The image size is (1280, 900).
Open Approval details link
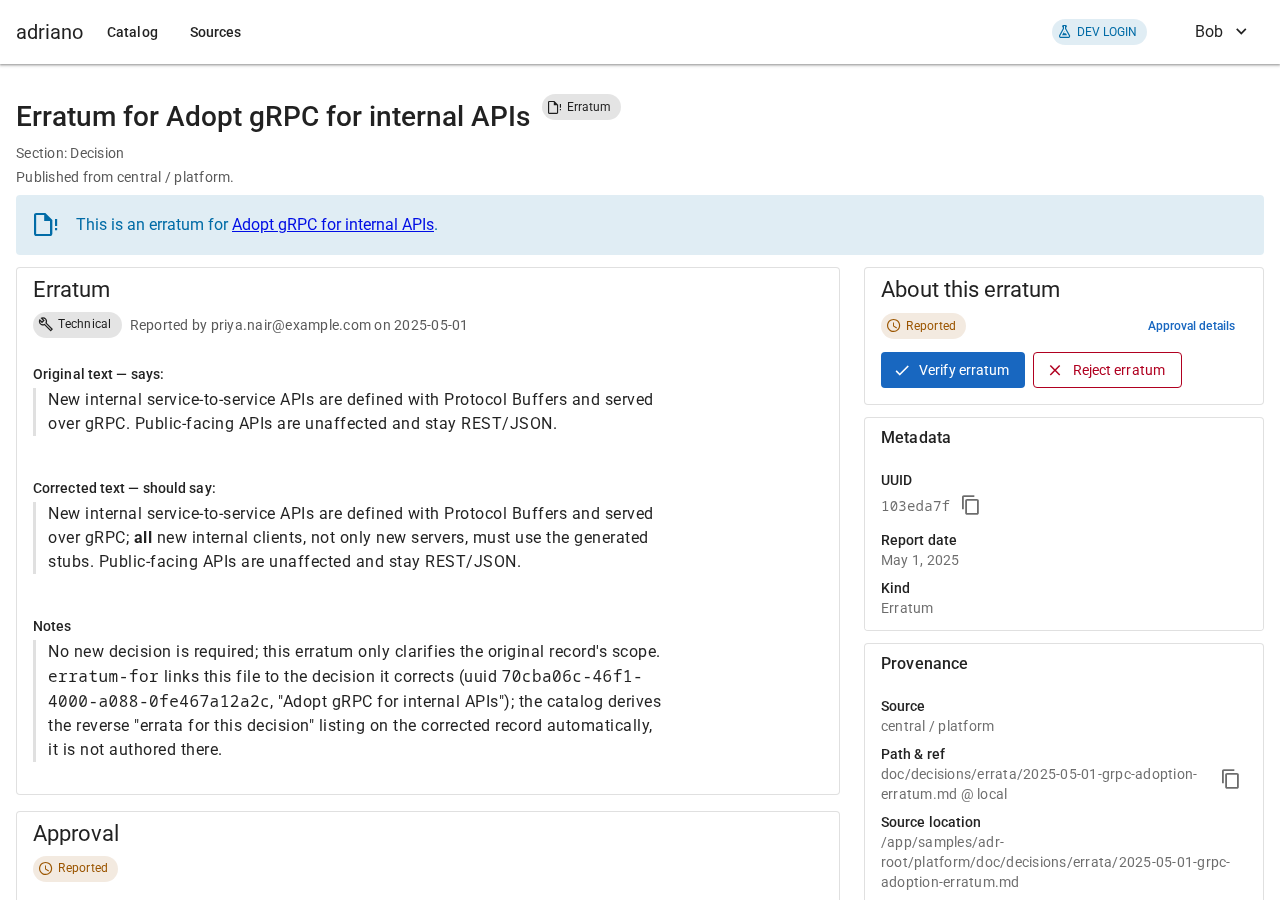pyautogui.click(x=1191, y=326)
